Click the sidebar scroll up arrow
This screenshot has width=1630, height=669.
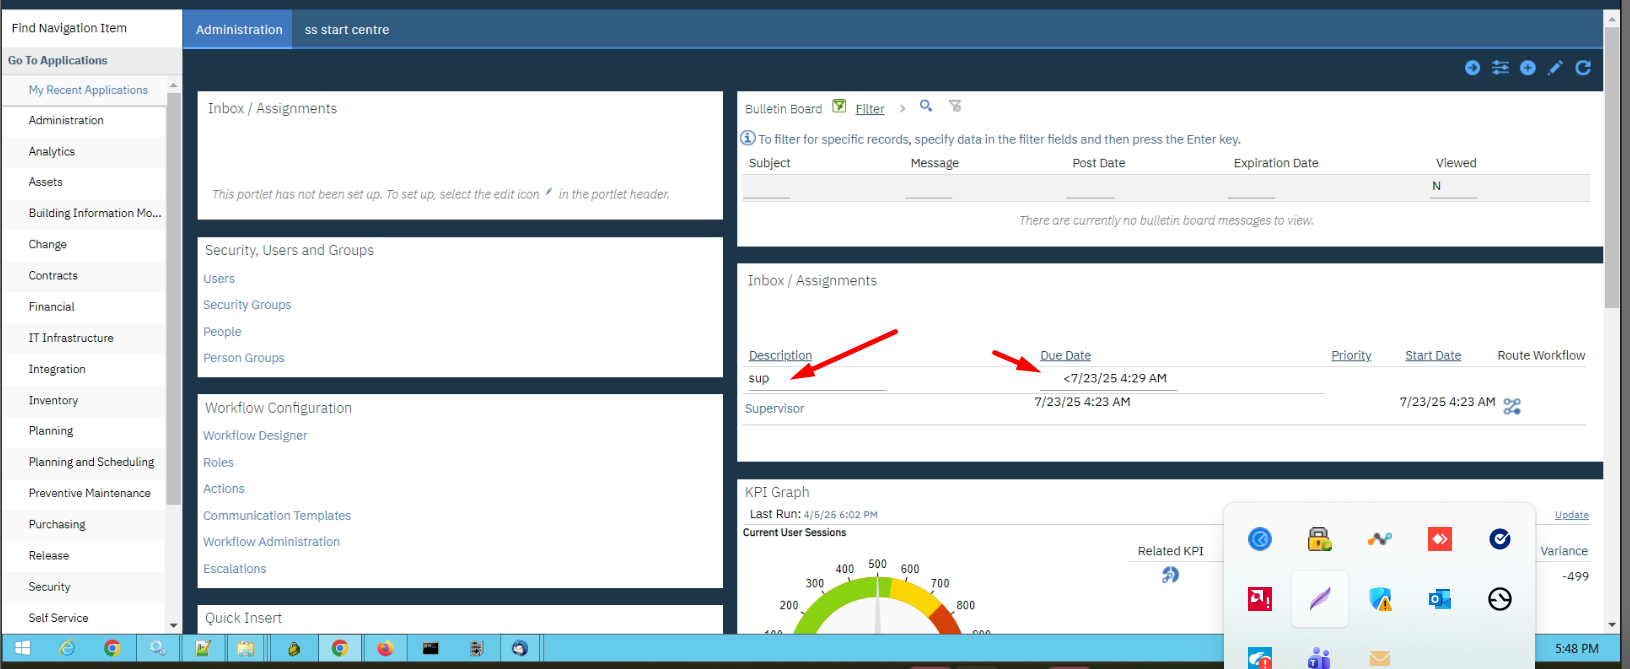[x=174, y=86]
